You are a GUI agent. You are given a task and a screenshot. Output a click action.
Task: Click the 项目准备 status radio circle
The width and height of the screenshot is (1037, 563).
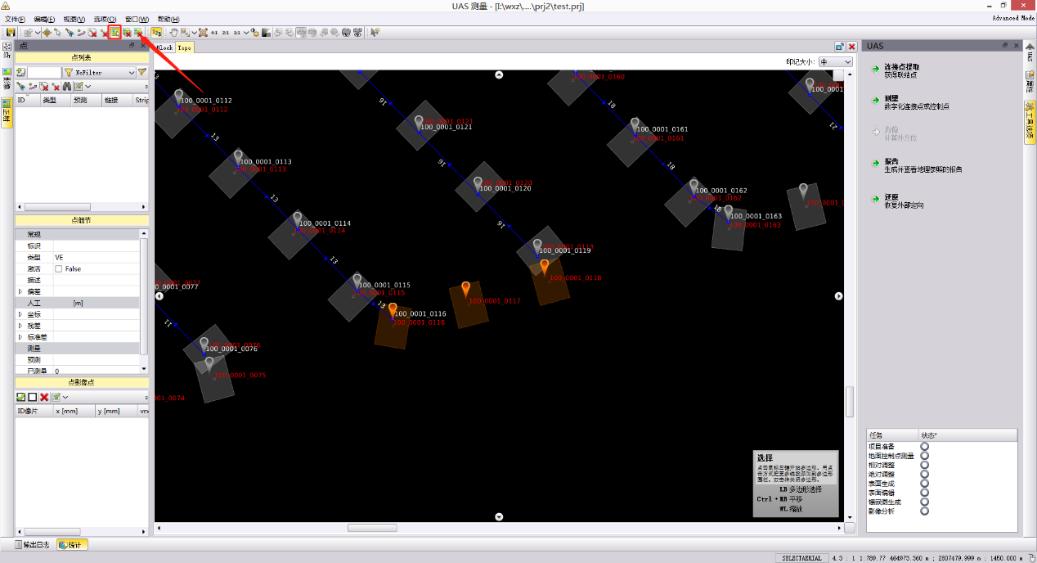coord(924,447)
